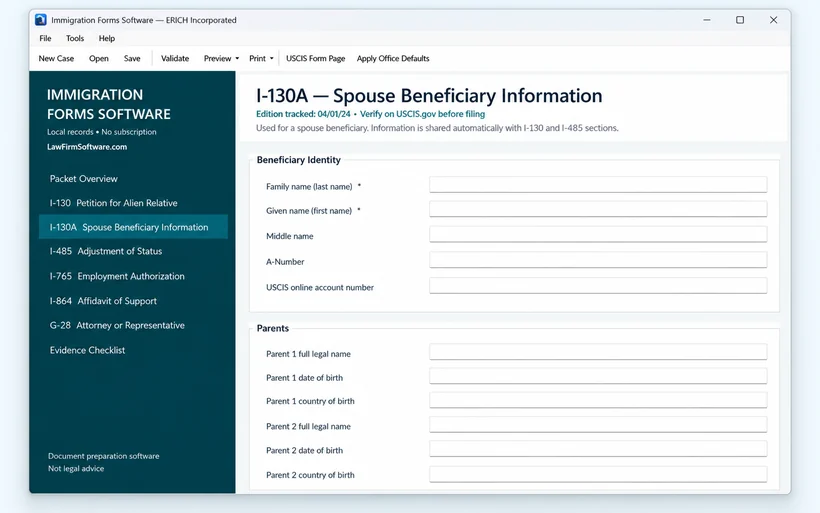Click the Parent 1 date of birth field

tap(598, 376)
